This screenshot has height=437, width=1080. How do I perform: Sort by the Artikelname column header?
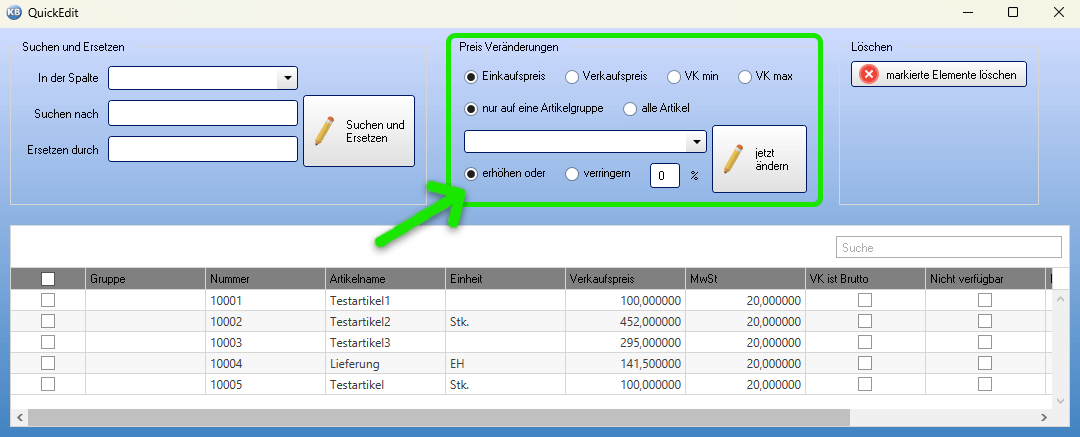pos(385,279)
